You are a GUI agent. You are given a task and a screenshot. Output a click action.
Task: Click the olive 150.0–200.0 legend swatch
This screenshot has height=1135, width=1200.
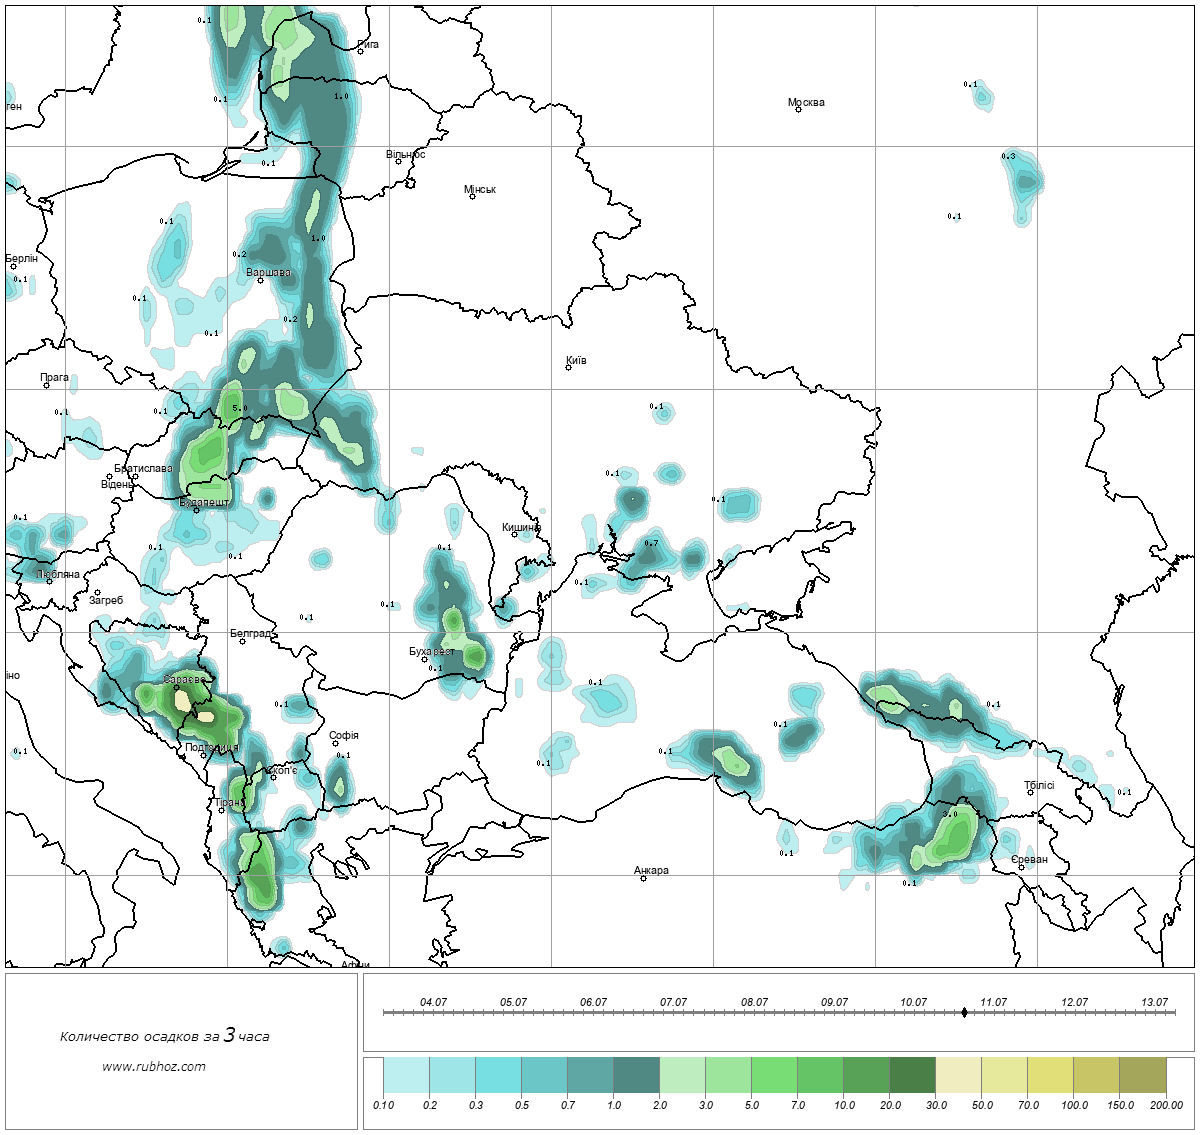coord(1142,1077)
